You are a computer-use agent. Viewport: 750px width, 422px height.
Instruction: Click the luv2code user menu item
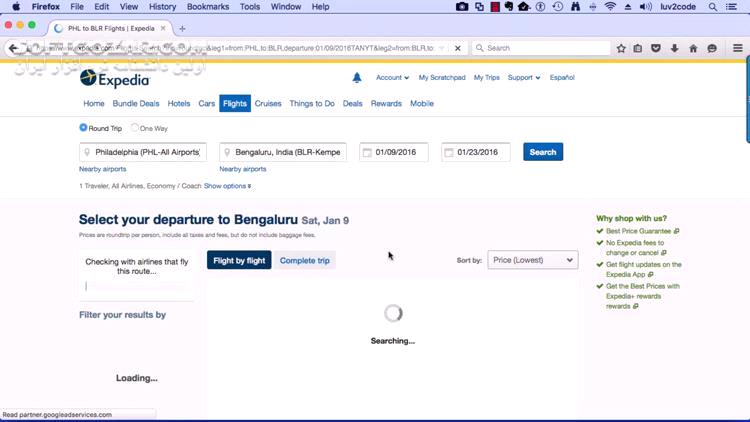point(678,7)
